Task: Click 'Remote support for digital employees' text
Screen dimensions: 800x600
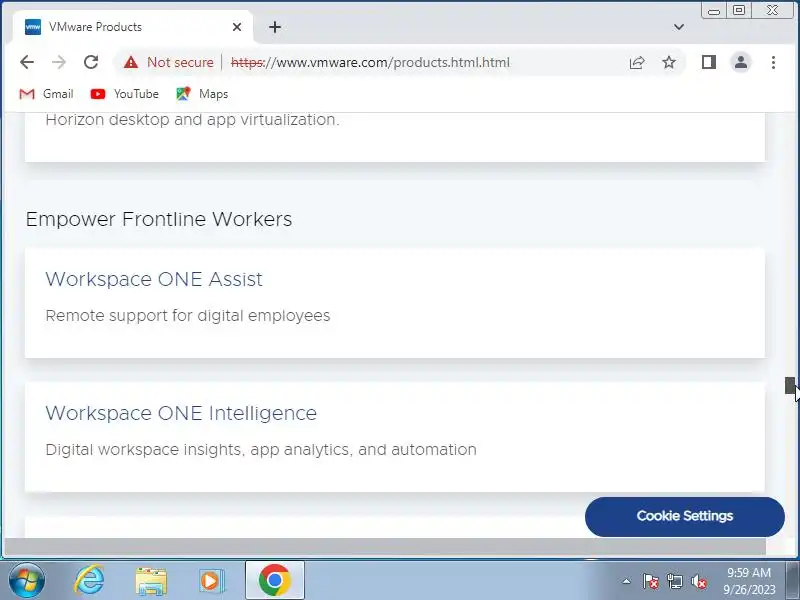Action: click(x=188, y=316)
